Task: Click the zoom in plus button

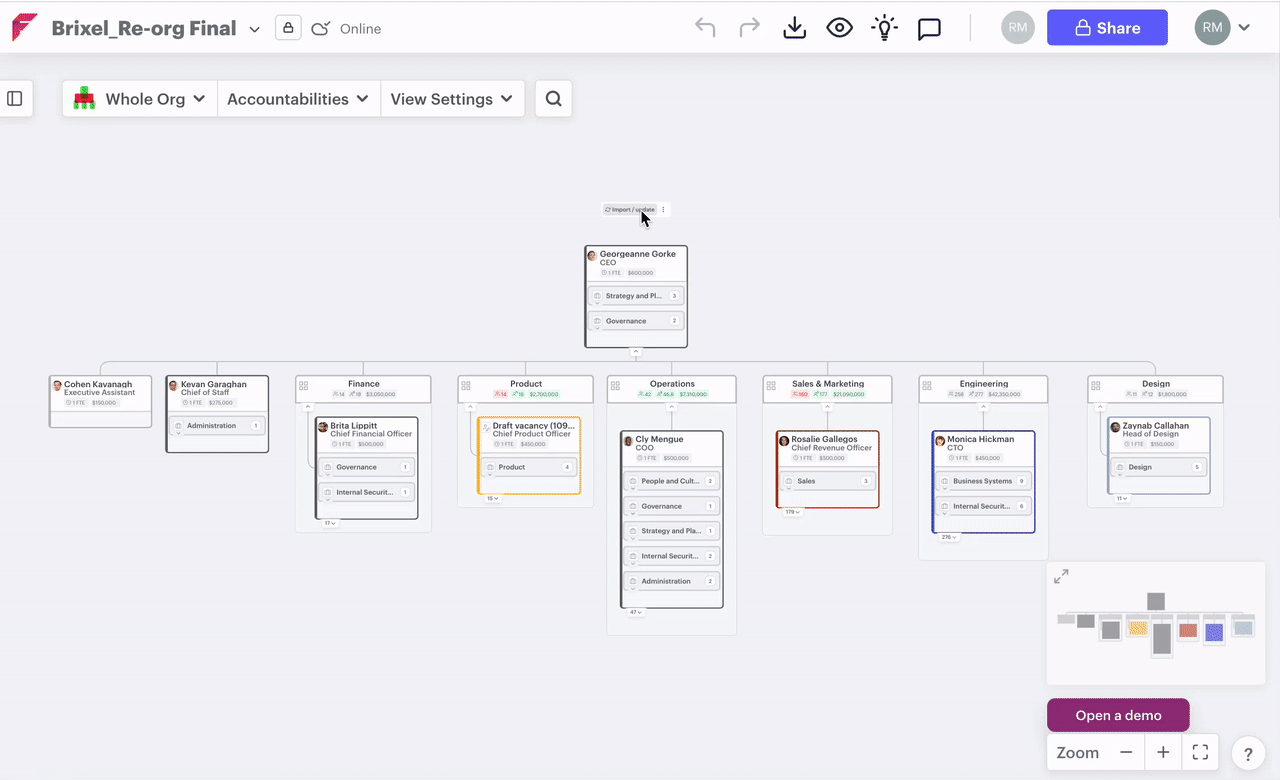Action: point(1163,753)
